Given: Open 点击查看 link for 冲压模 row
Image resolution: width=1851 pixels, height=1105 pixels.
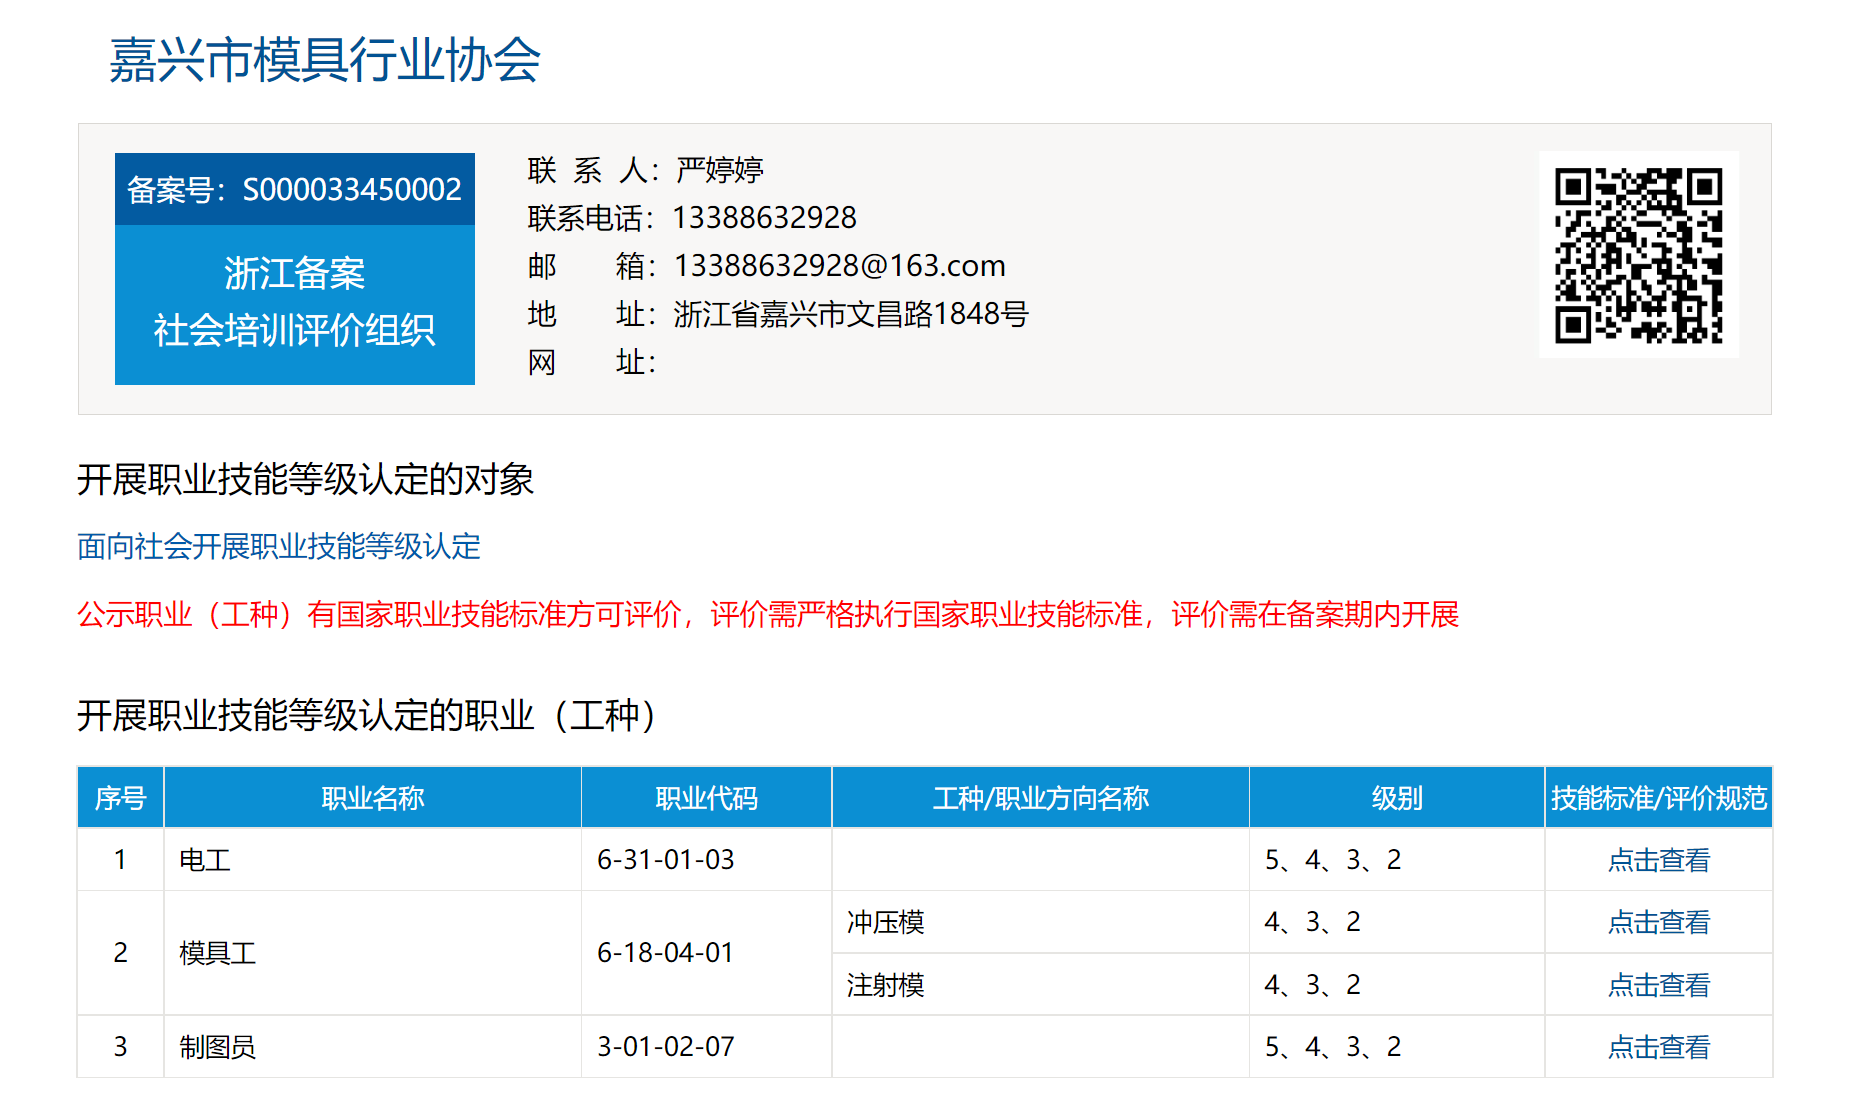Looking at the screenshot, I should (x=1658, y=922).
